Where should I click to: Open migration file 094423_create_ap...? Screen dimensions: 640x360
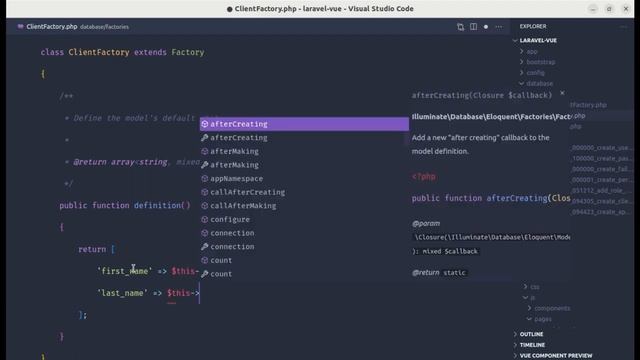(x=600, y=212)
